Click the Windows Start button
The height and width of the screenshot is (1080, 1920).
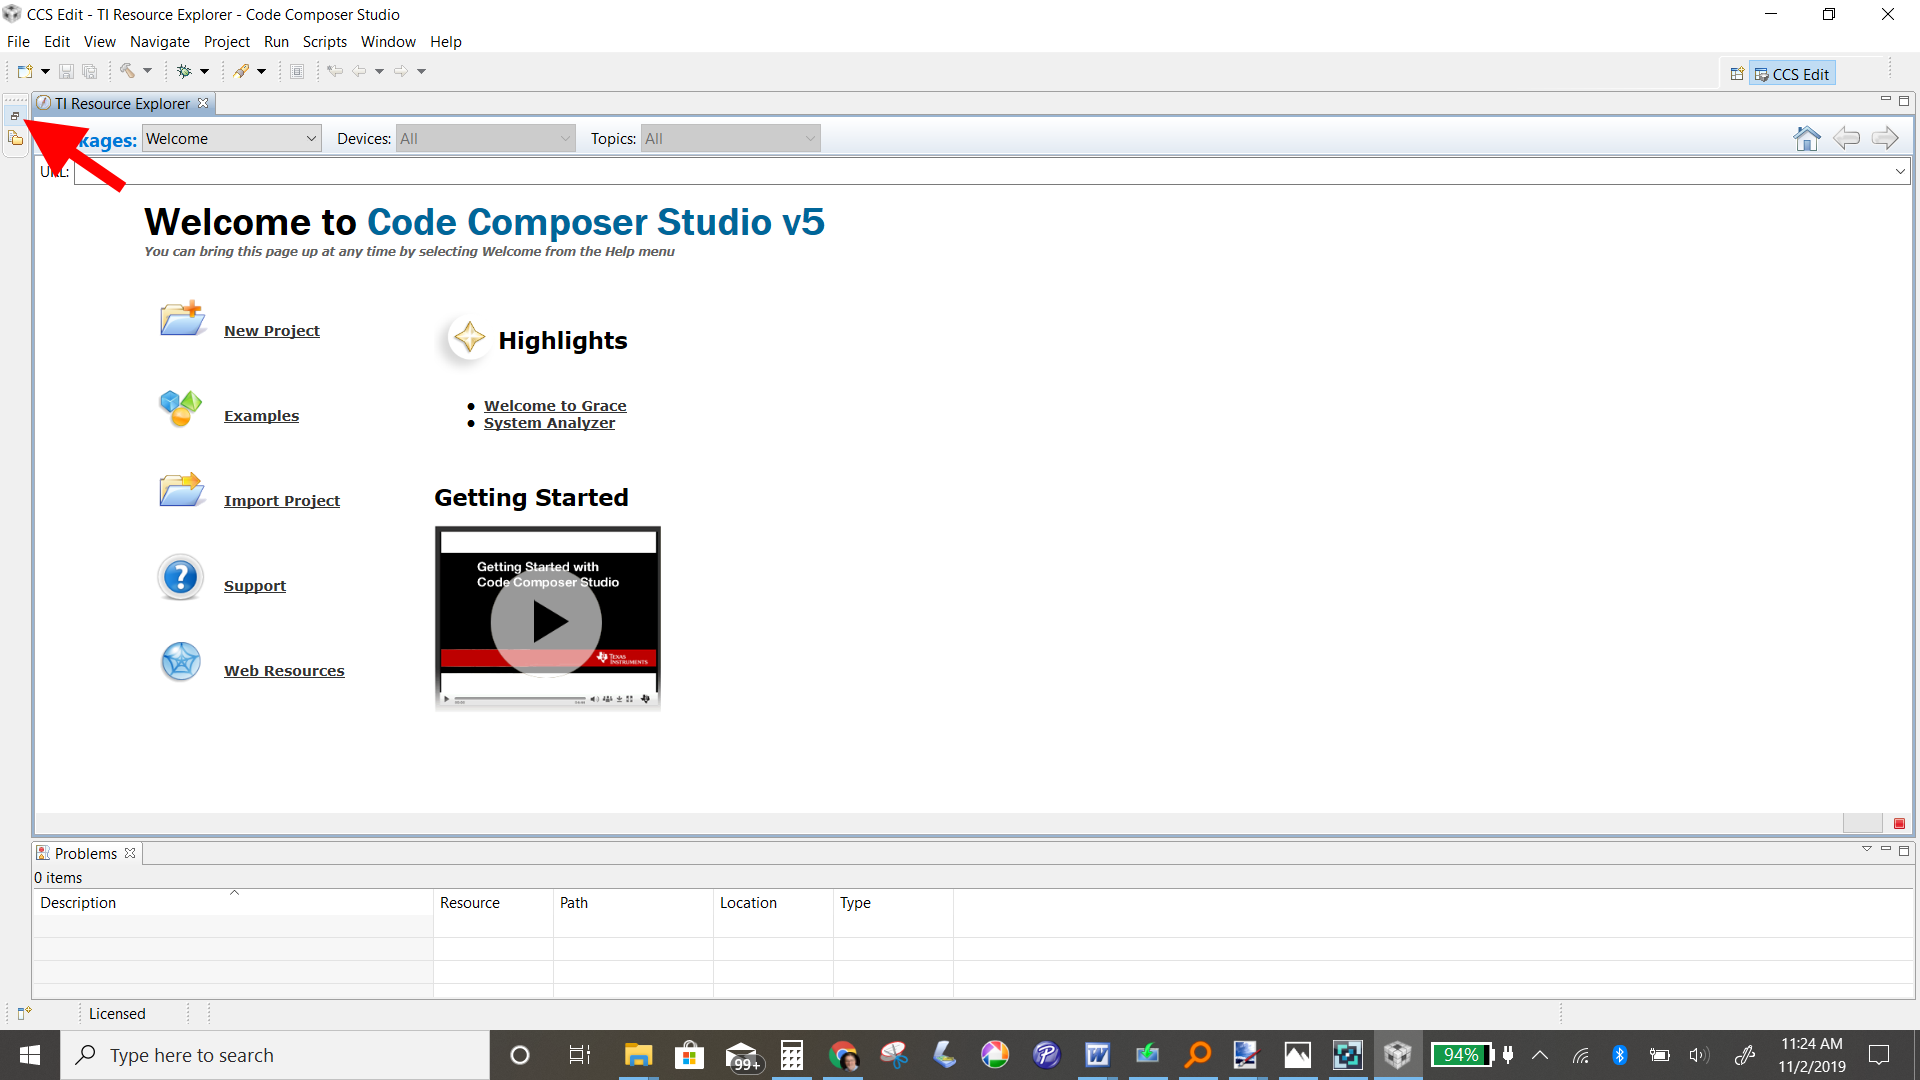pyautogui.click(x=30, y=1055)
